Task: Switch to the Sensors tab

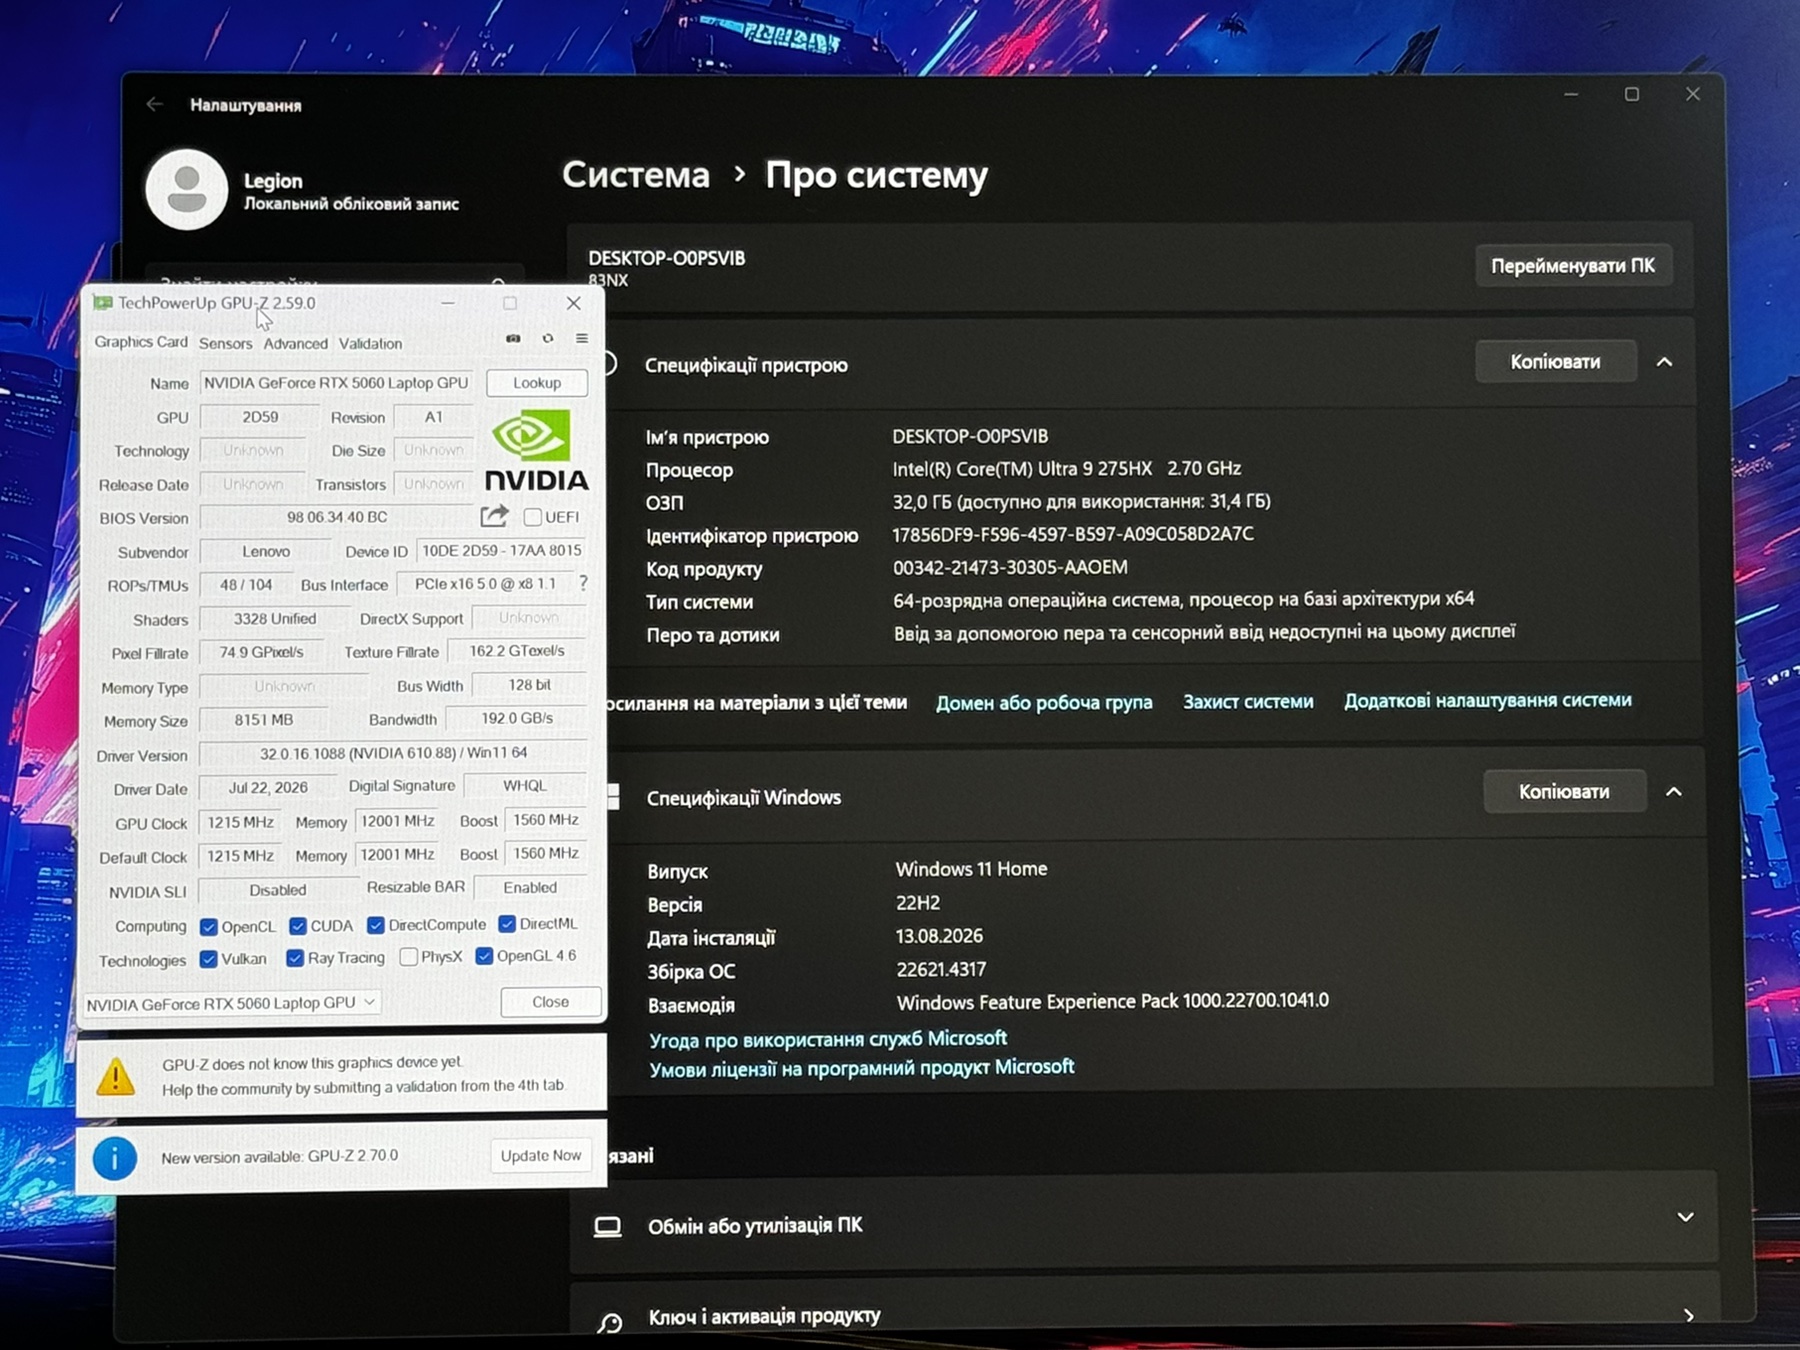Action: pos(226,343)
